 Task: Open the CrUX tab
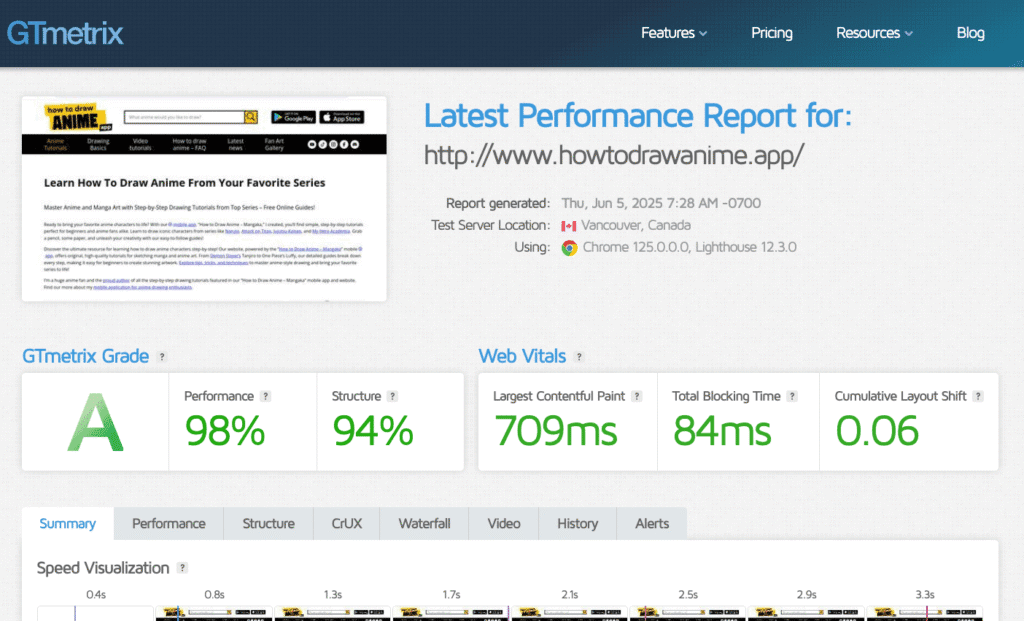[346, 524]
